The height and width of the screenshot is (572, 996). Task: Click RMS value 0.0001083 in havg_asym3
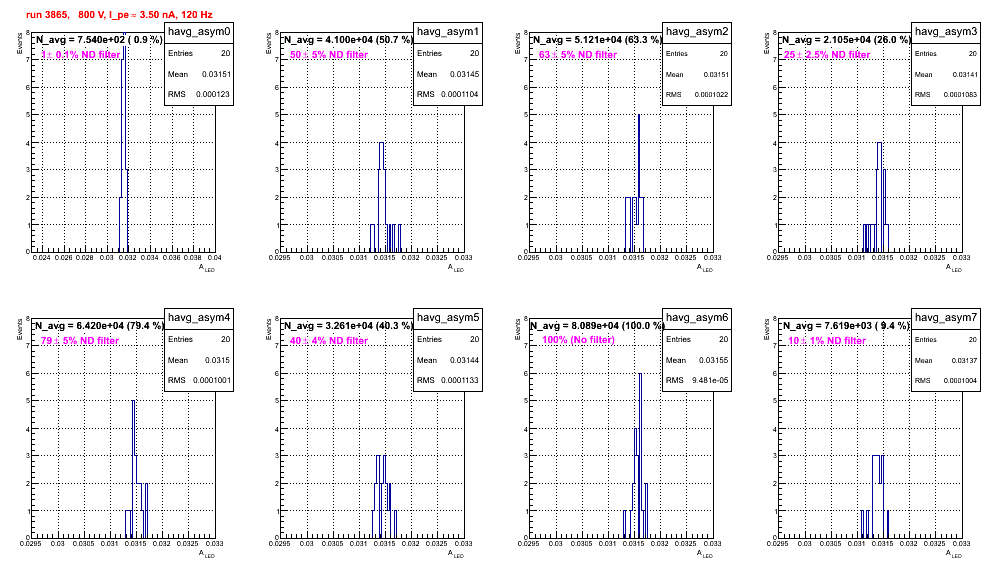[x=960, y=94]
